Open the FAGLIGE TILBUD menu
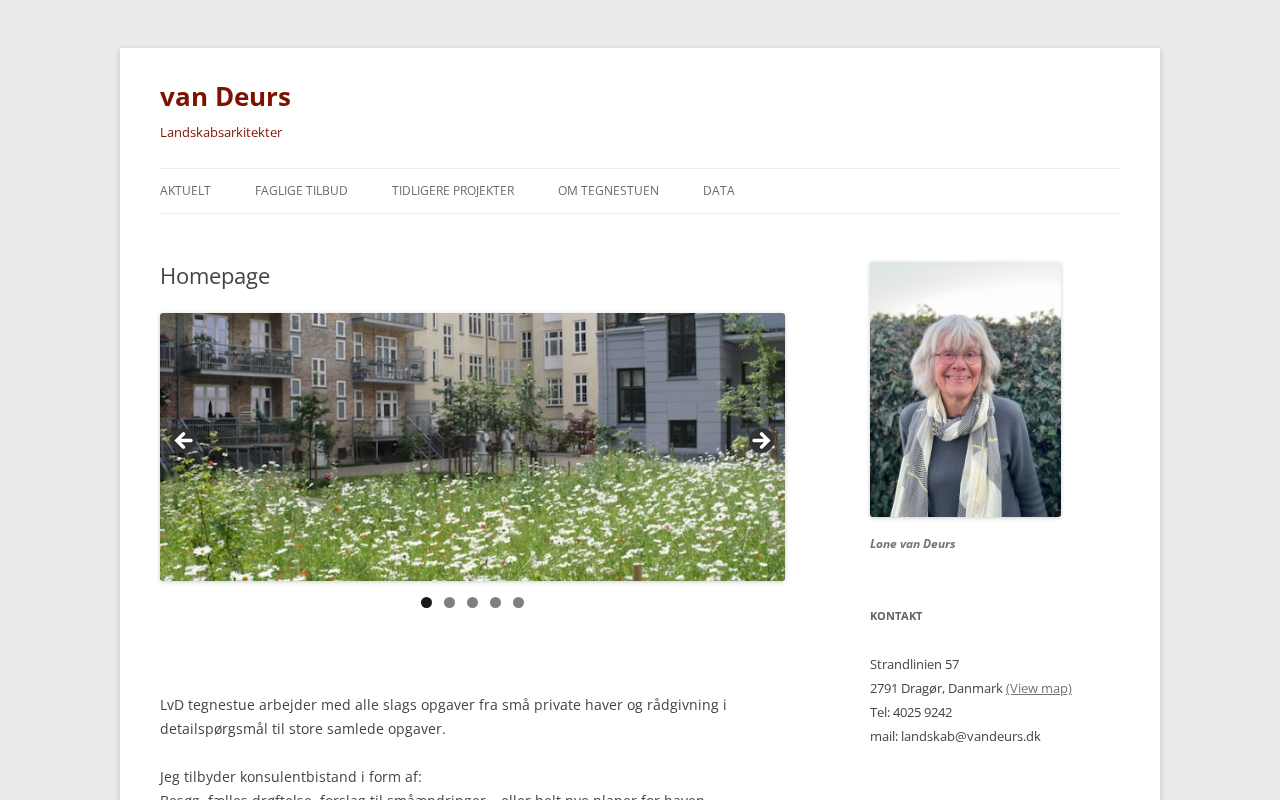The width and height of the screenshot is (1280, 800). point(301,191)
